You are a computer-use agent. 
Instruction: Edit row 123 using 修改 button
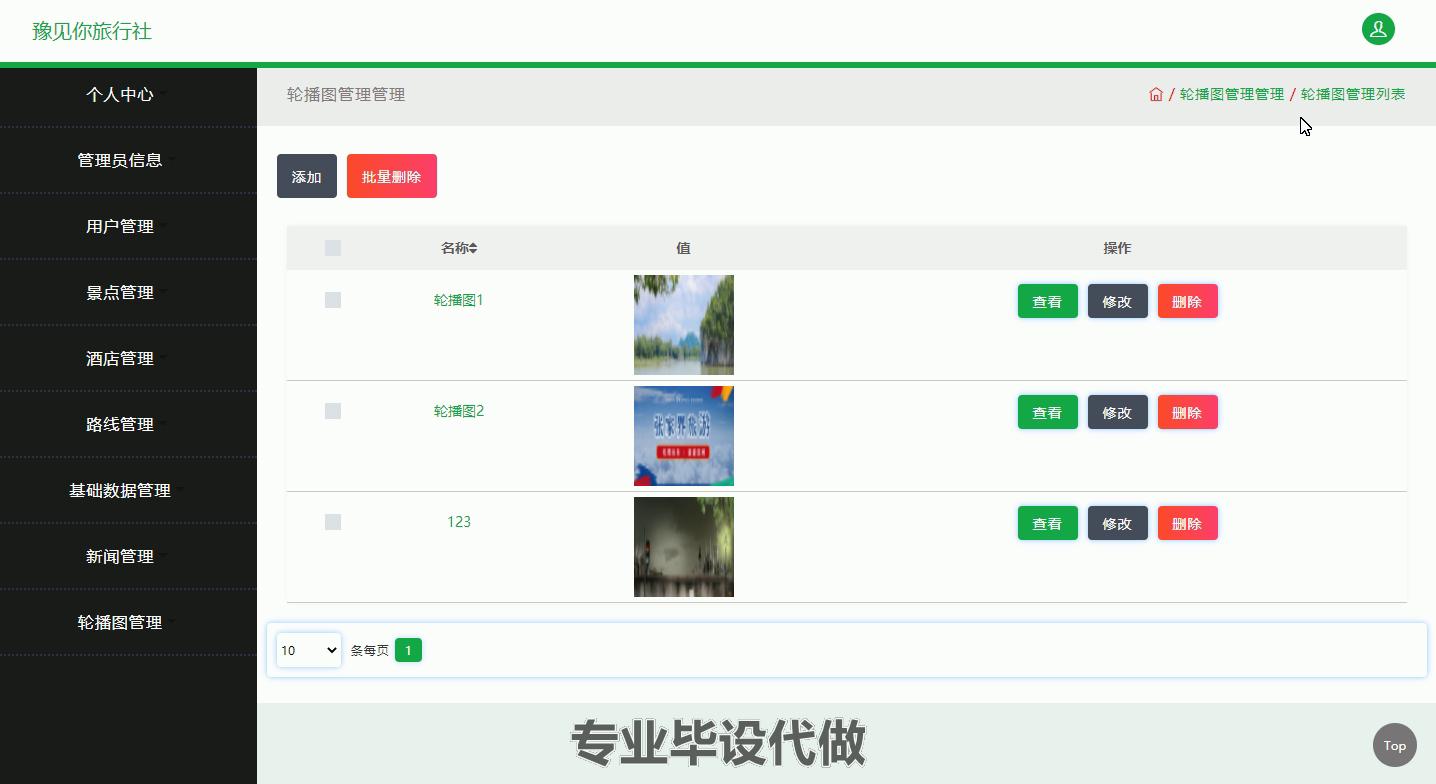click(1118, 523)
